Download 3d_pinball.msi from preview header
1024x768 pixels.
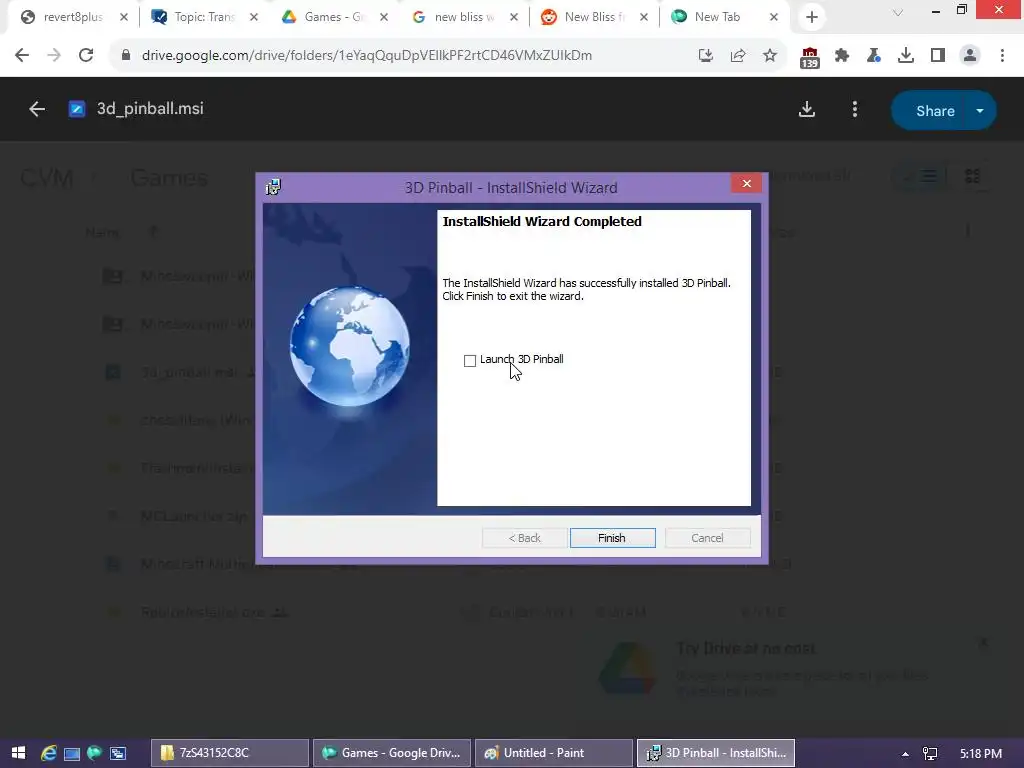(807, 109)
